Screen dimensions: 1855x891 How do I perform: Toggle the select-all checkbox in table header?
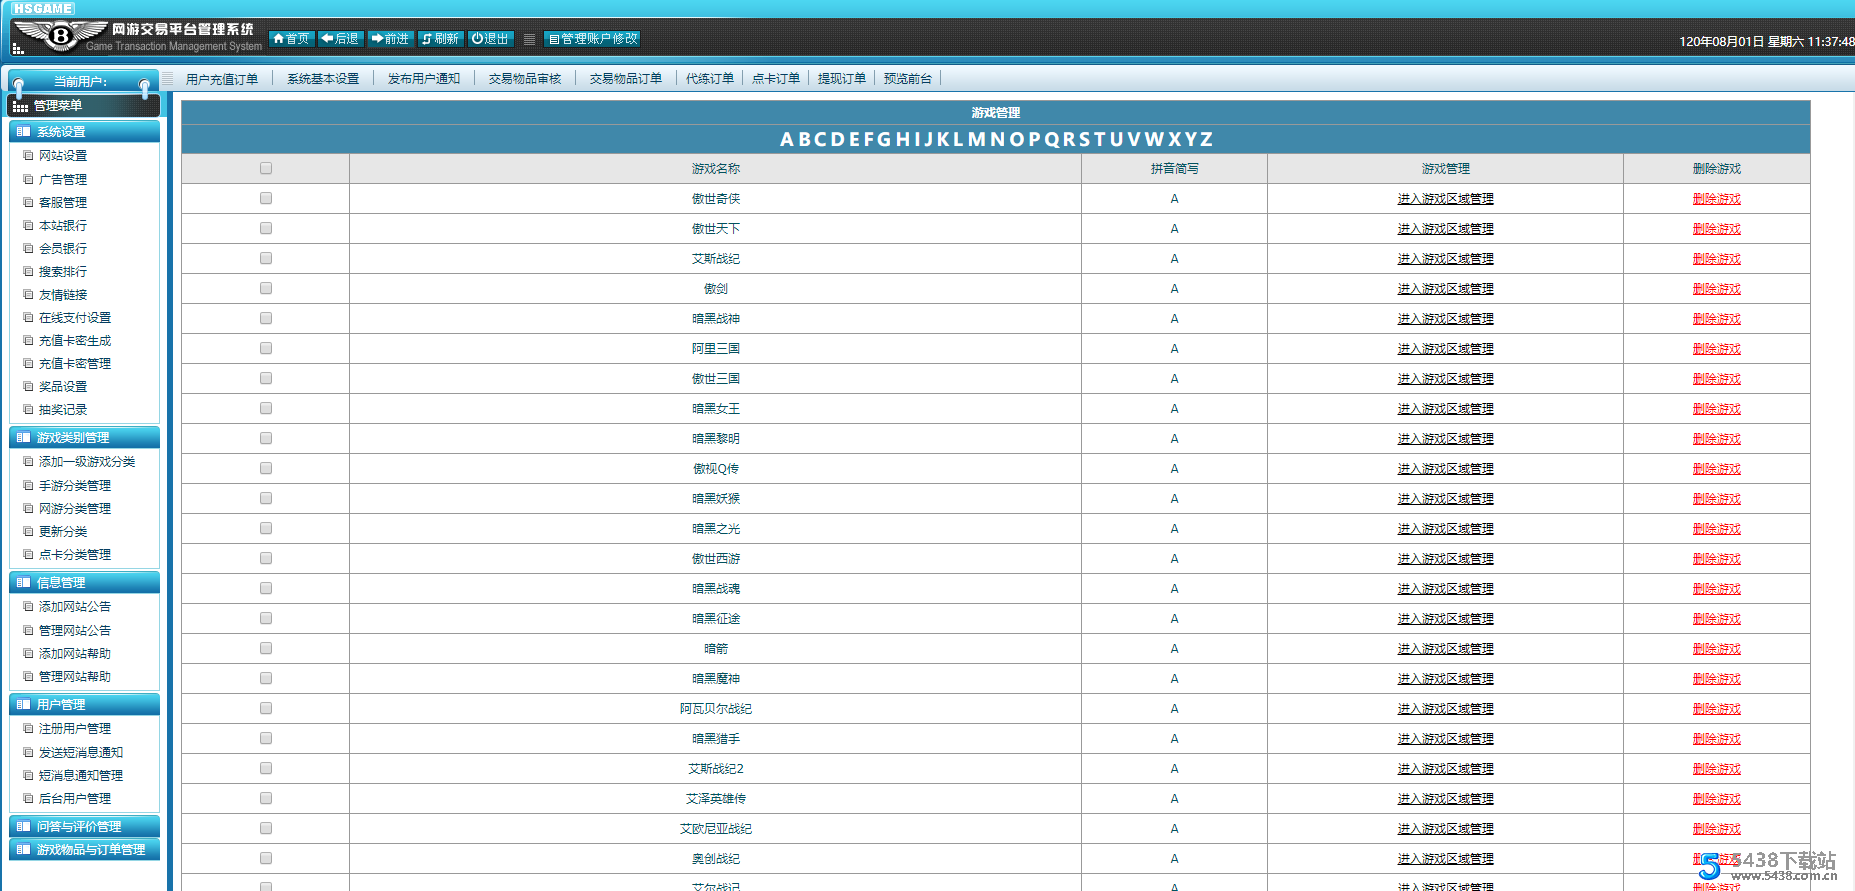[x=266, y=168]
